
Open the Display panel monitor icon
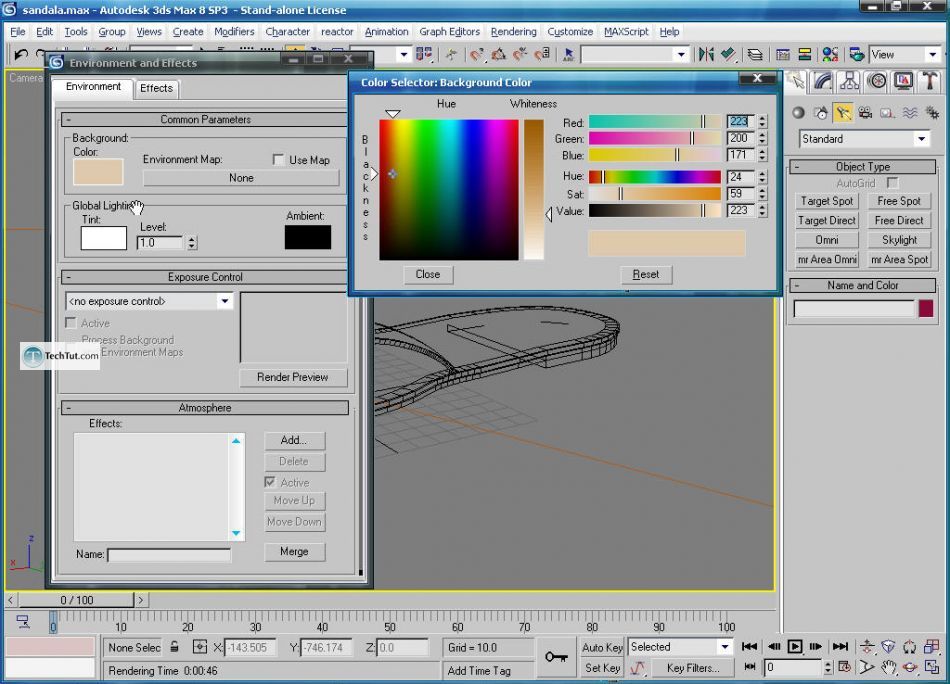tap(903, 81)
